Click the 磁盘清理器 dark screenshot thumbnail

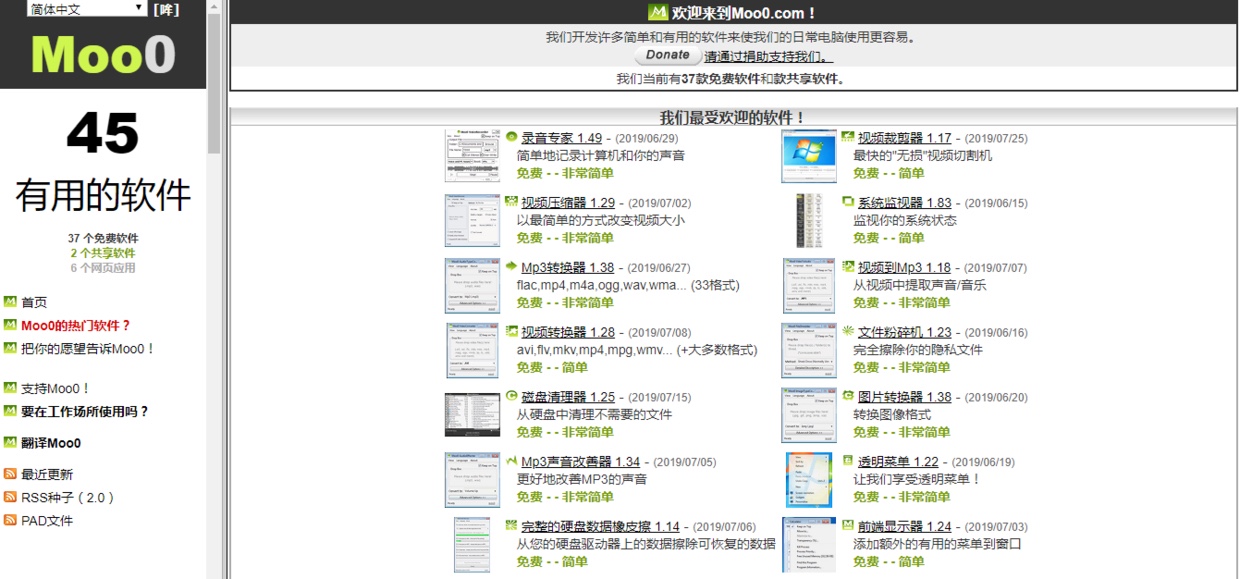tap(472, 415)
